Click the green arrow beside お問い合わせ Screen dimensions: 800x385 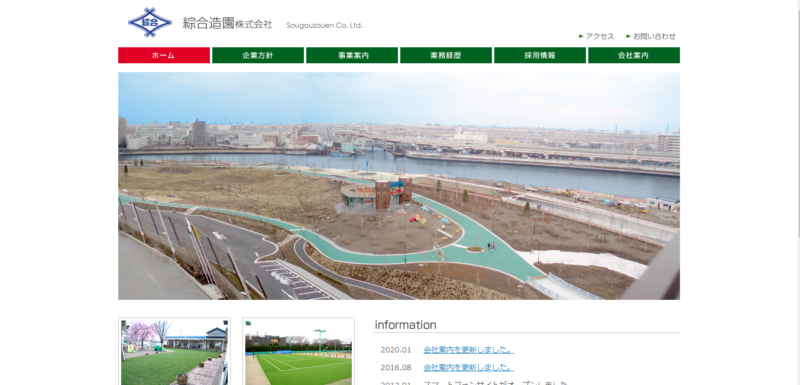[x=629, y=36]
